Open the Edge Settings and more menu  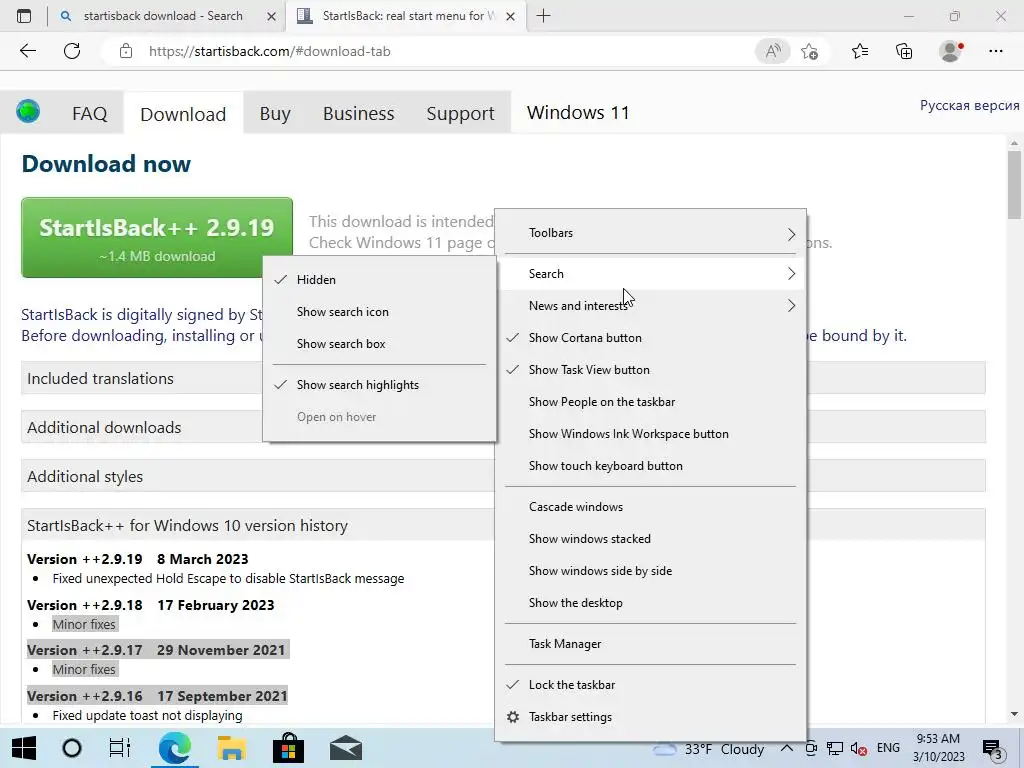point(995,51)
